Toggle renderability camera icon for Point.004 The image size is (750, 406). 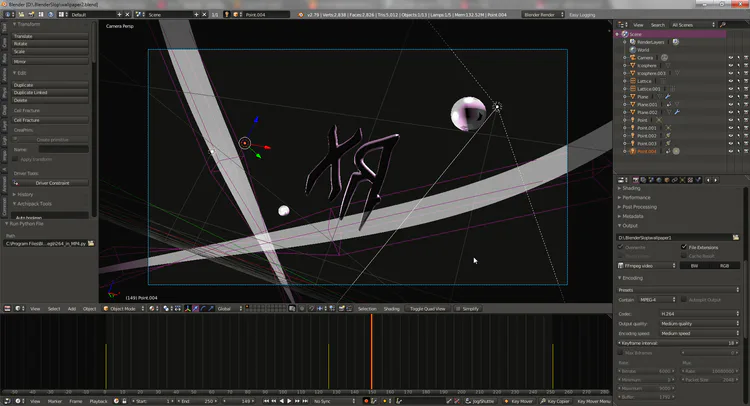pyautogui.click(x=746, y=152)
